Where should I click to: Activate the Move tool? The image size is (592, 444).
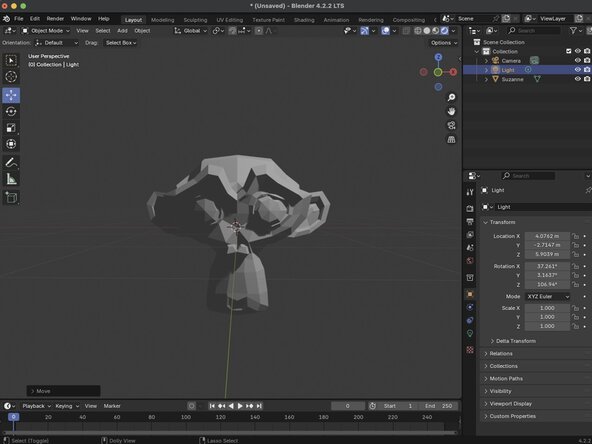click(x=11, y=95)
